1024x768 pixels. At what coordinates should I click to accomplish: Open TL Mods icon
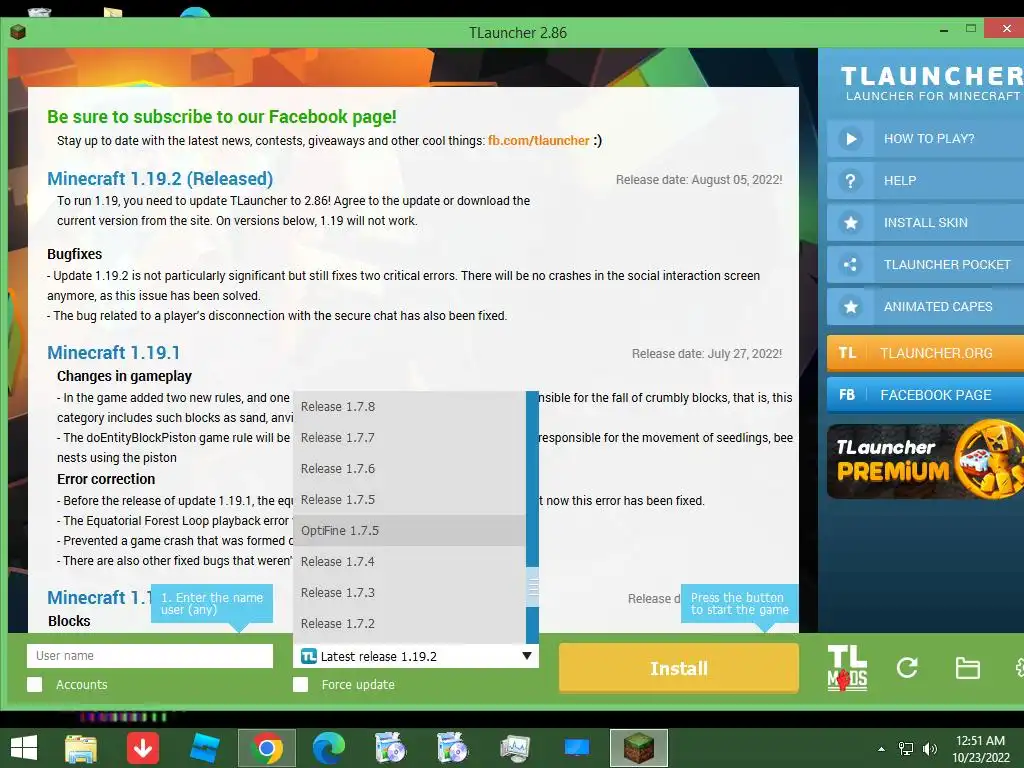point(847,667)
